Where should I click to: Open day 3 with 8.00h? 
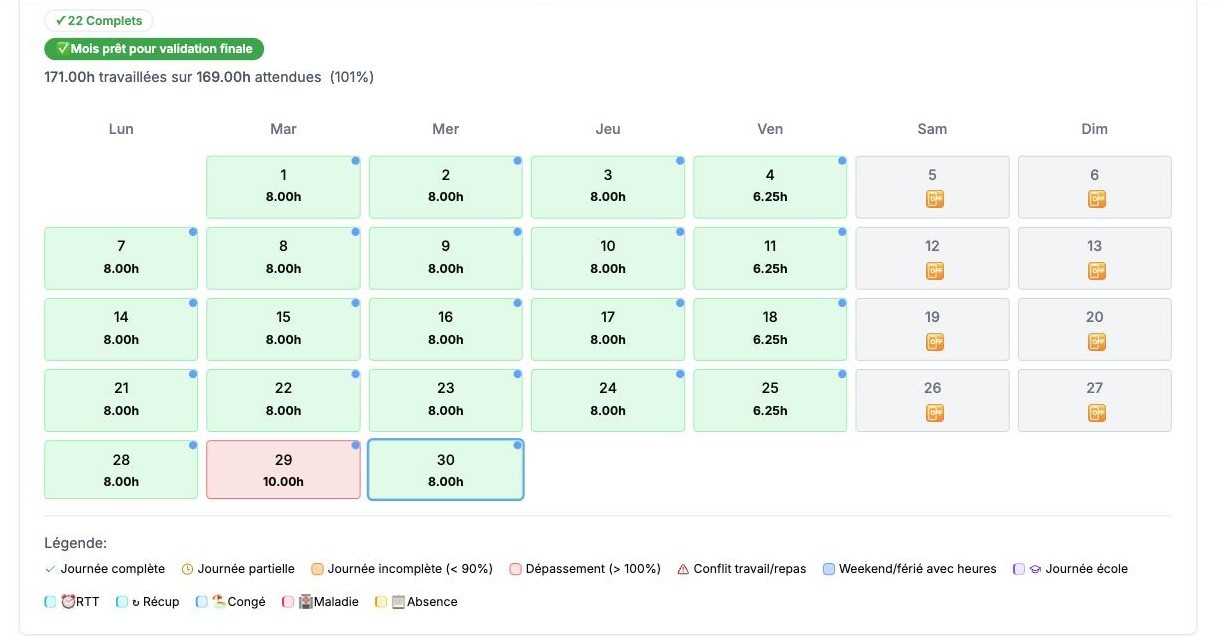pyautogui.click(x=608, y=187)
